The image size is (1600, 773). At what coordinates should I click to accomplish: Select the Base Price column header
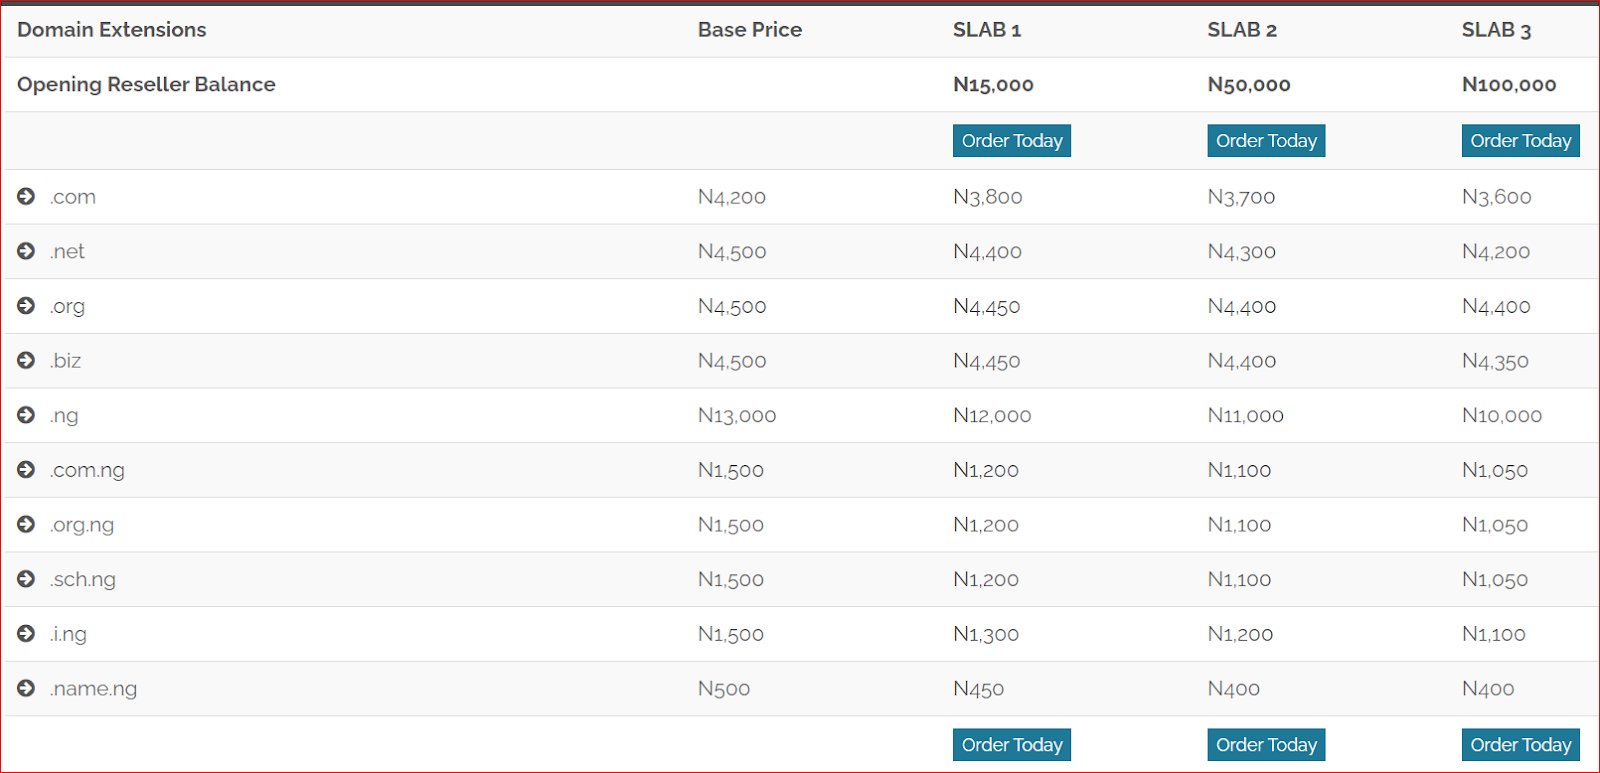pyautogui.click(x=749, y=30)
